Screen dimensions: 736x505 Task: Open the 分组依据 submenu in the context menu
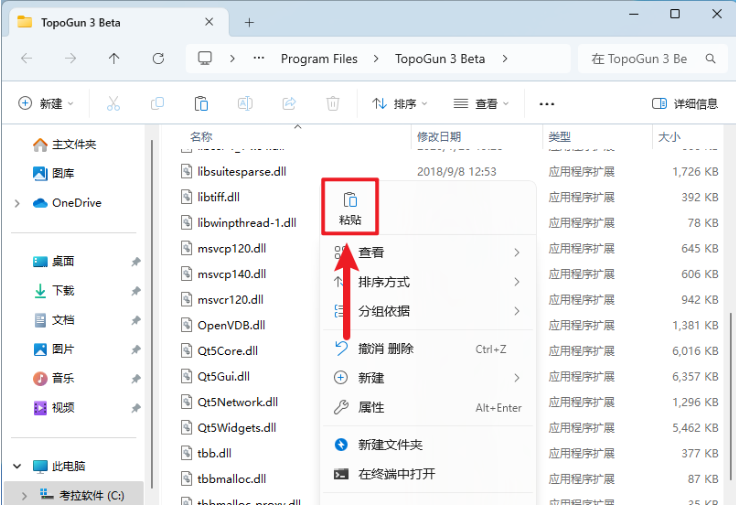tap(428, 311)
